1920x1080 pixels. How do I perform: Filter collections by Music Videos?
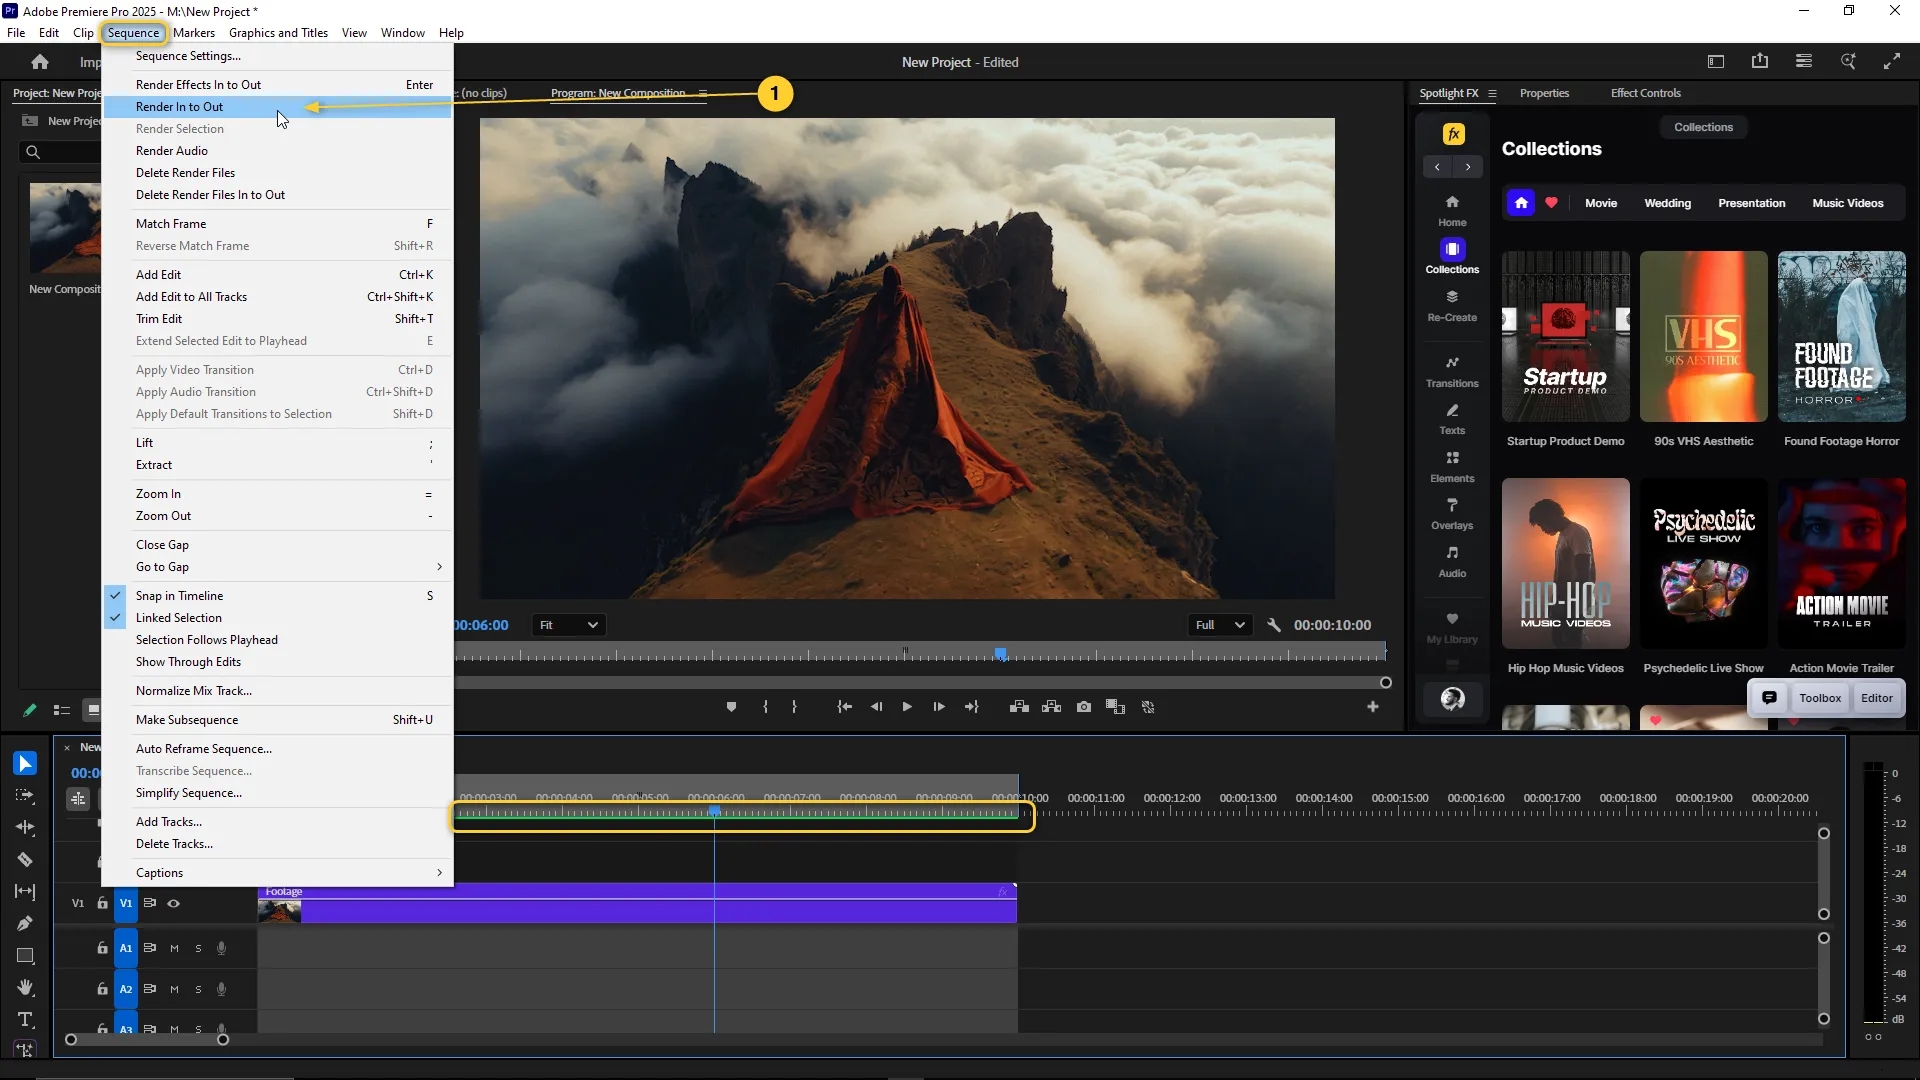click(1847, 203)
